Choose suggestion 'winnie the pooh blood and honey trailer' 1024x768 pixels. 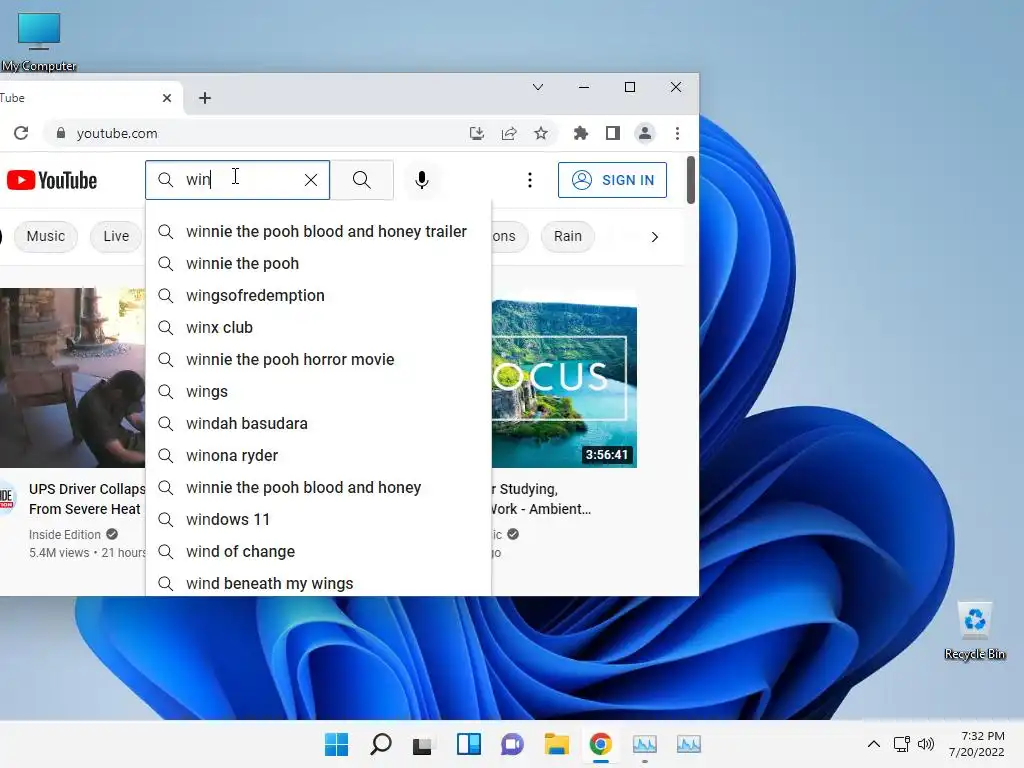point(319,231)
